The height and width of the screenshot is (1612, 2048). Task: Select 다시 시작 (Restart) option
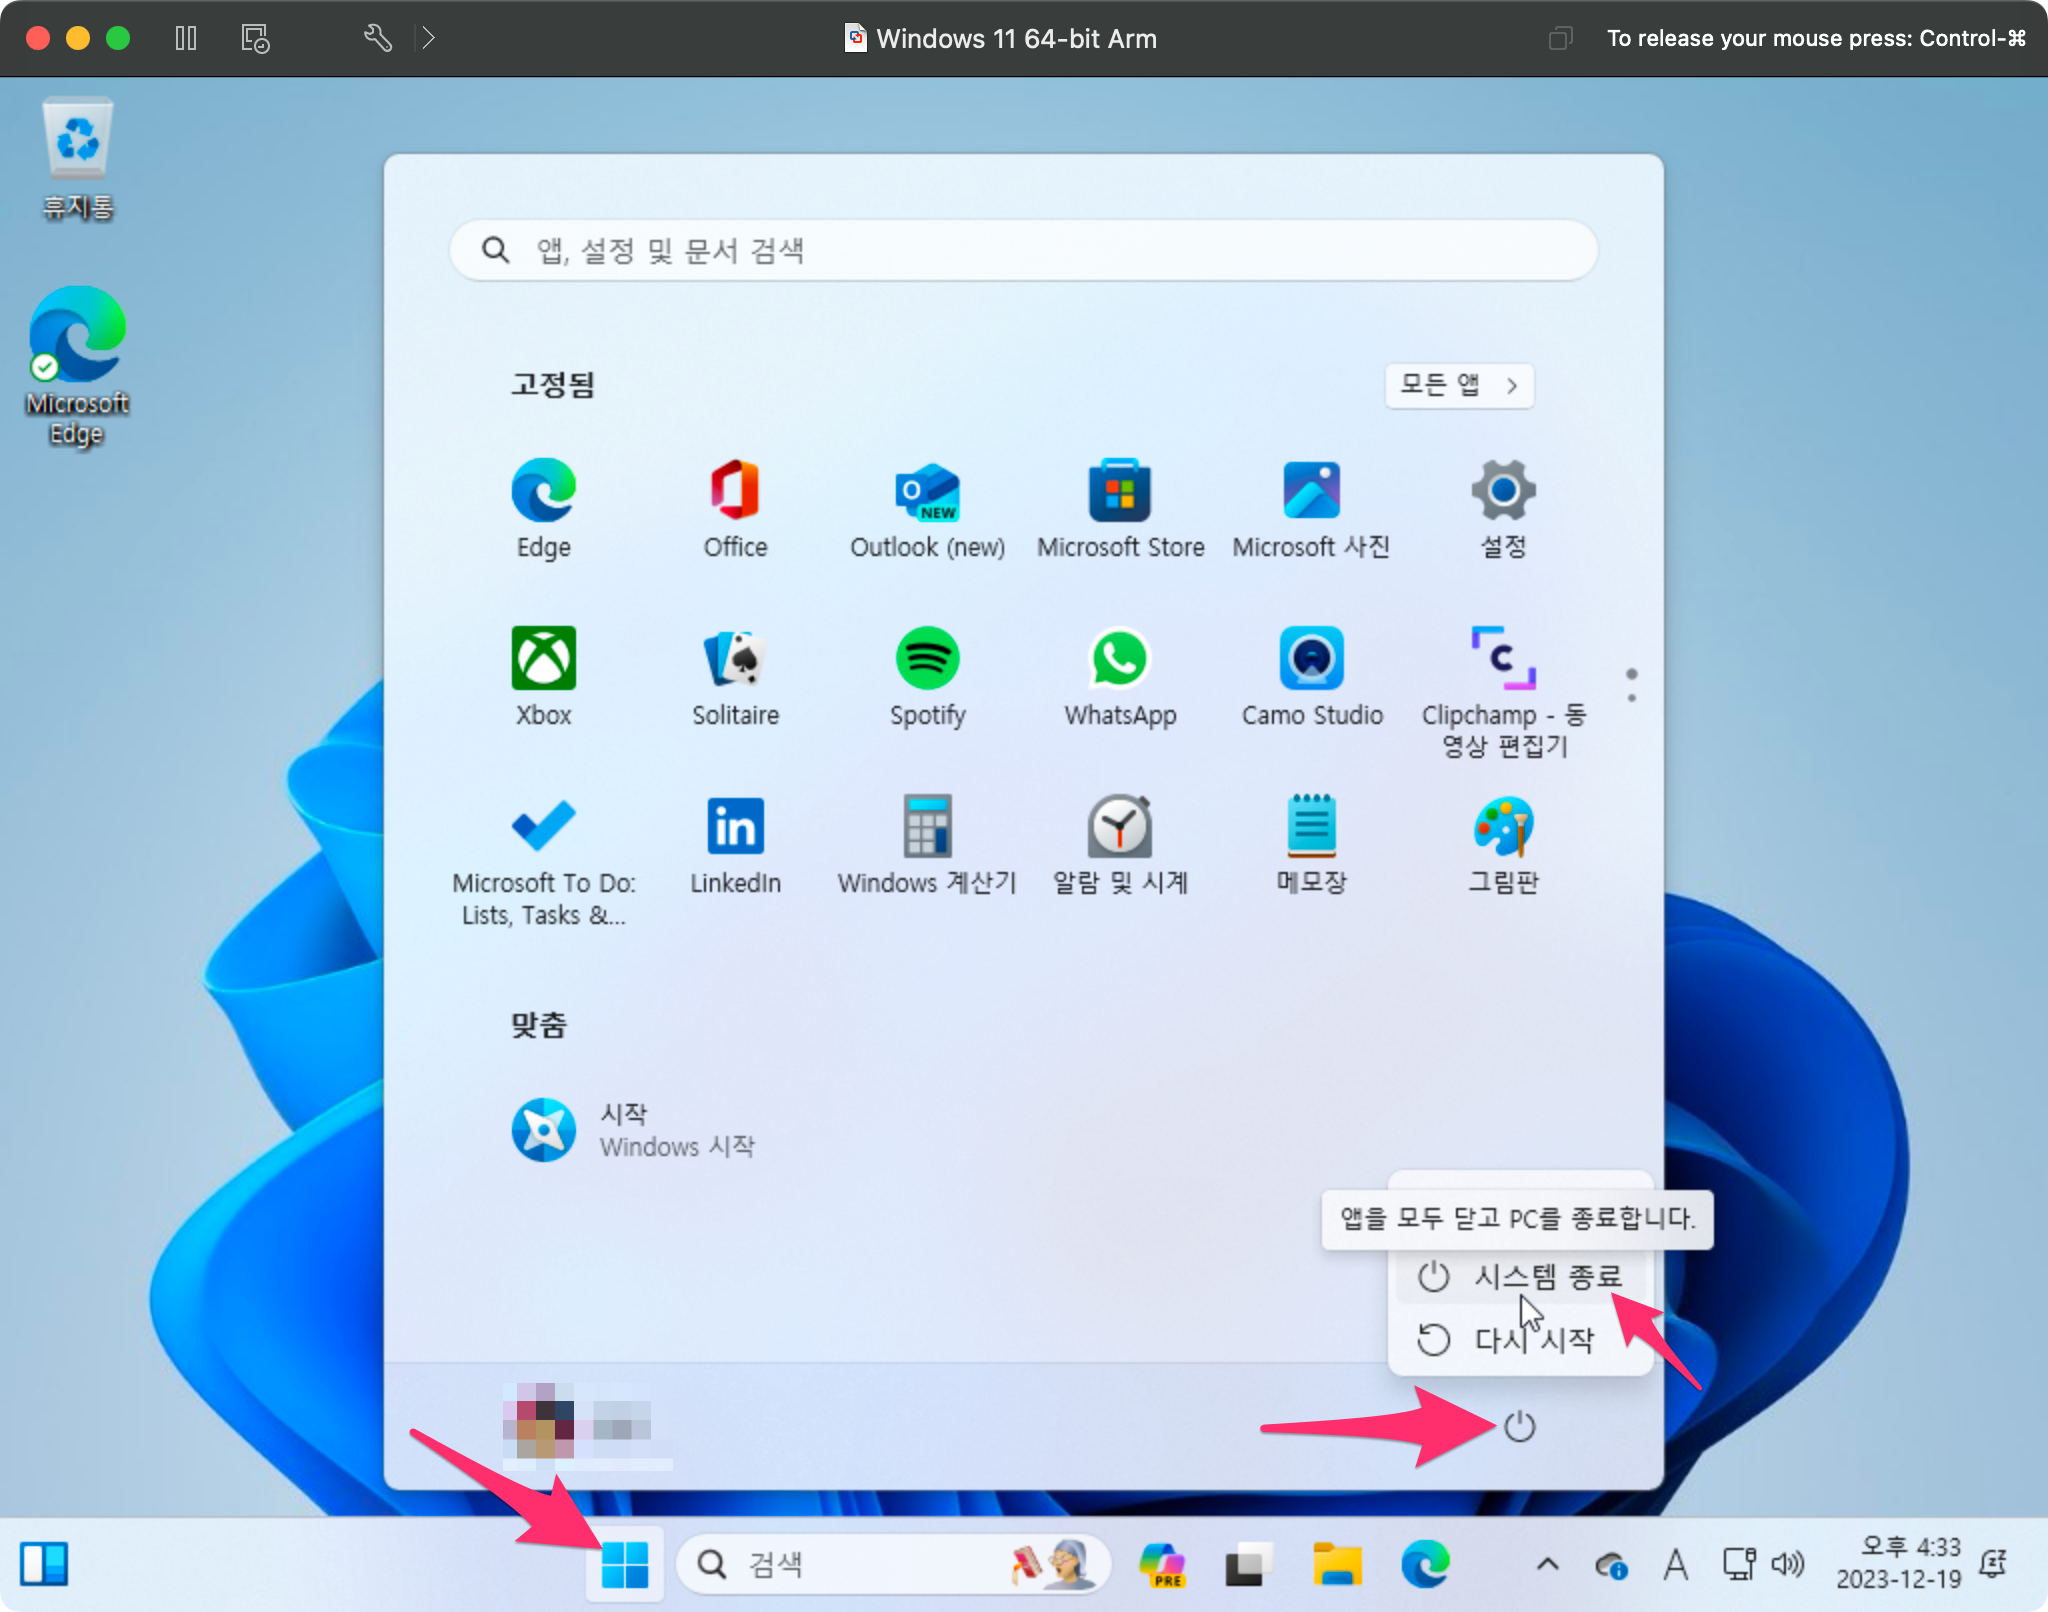point(1519,1339)
